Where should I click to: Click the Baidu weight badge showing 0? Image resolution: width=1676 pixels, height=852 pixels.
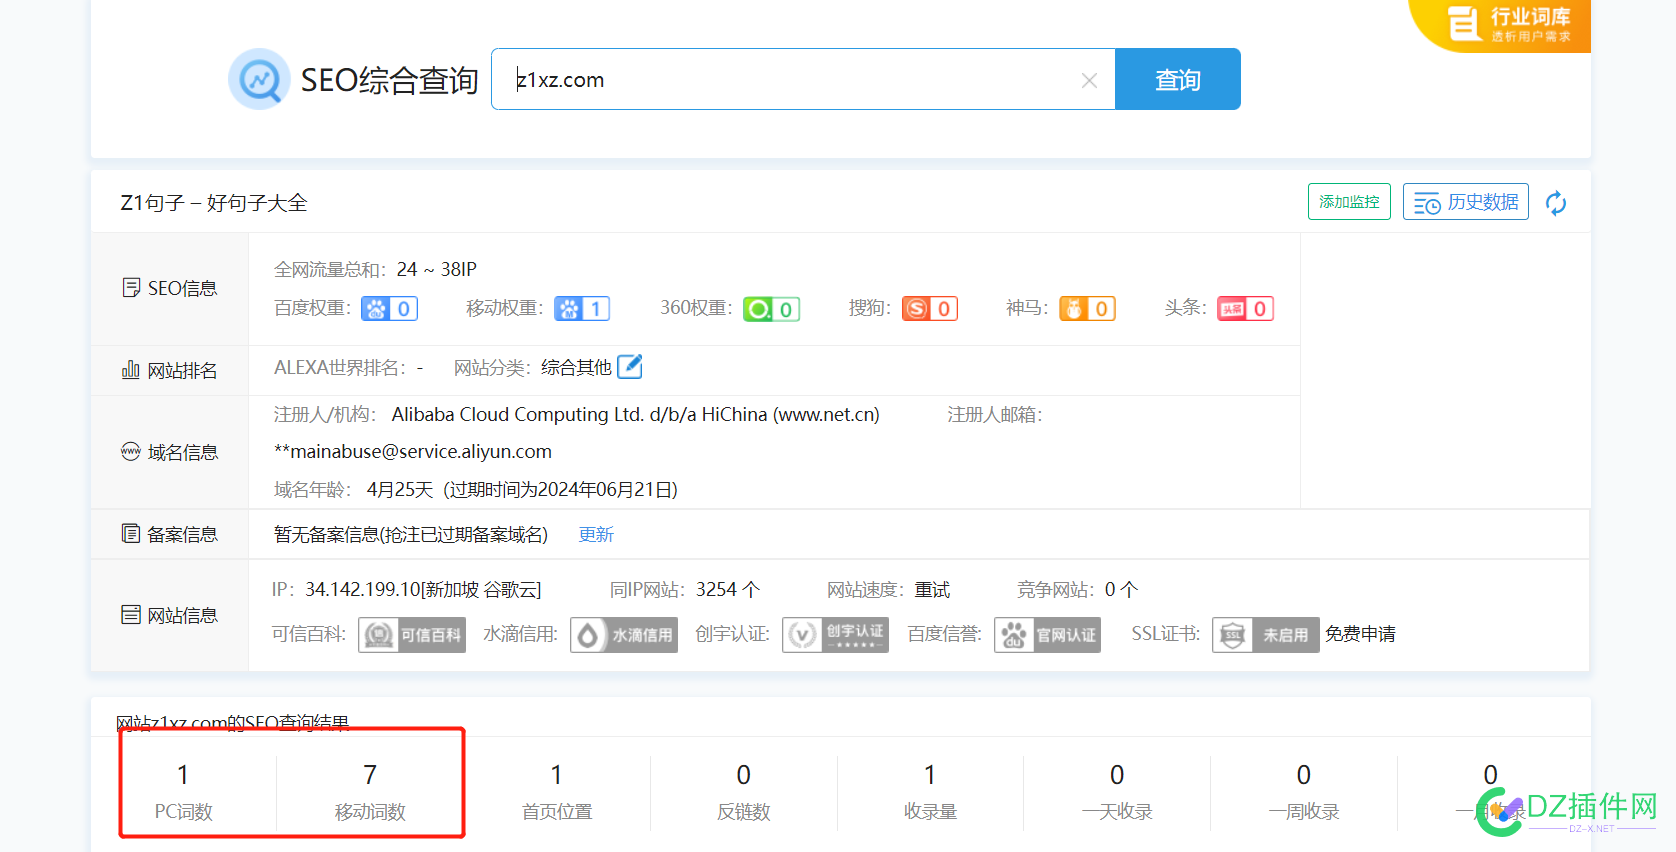tap(389, 309)
